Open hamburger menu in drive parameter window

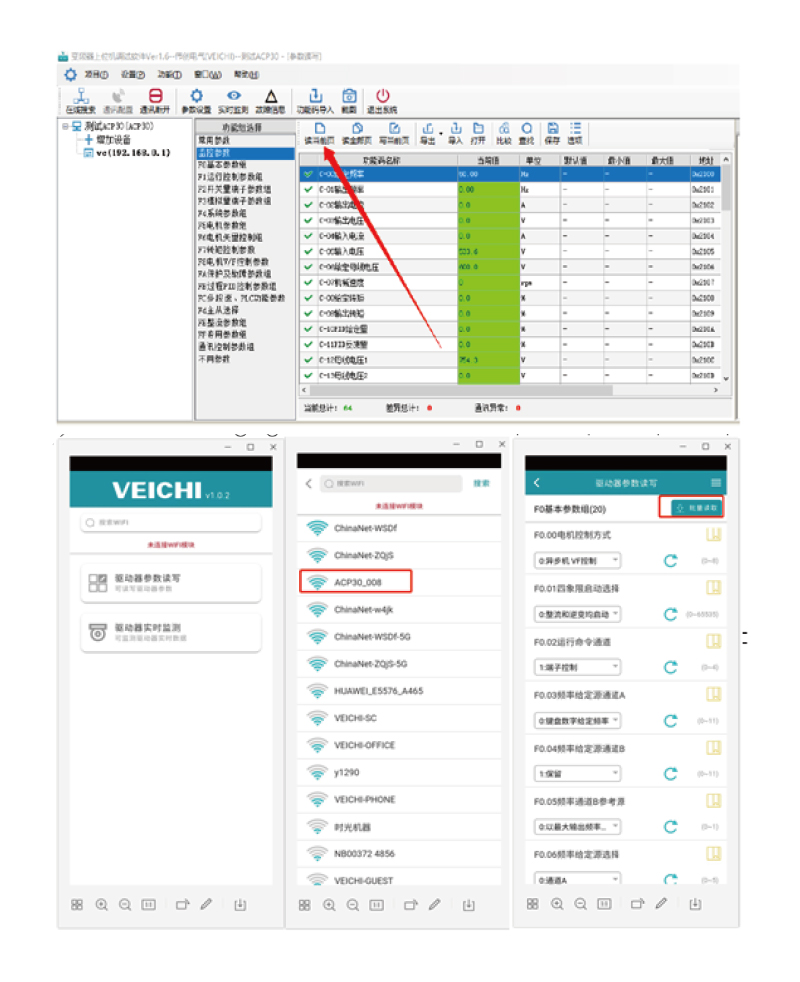coord(715,483)
